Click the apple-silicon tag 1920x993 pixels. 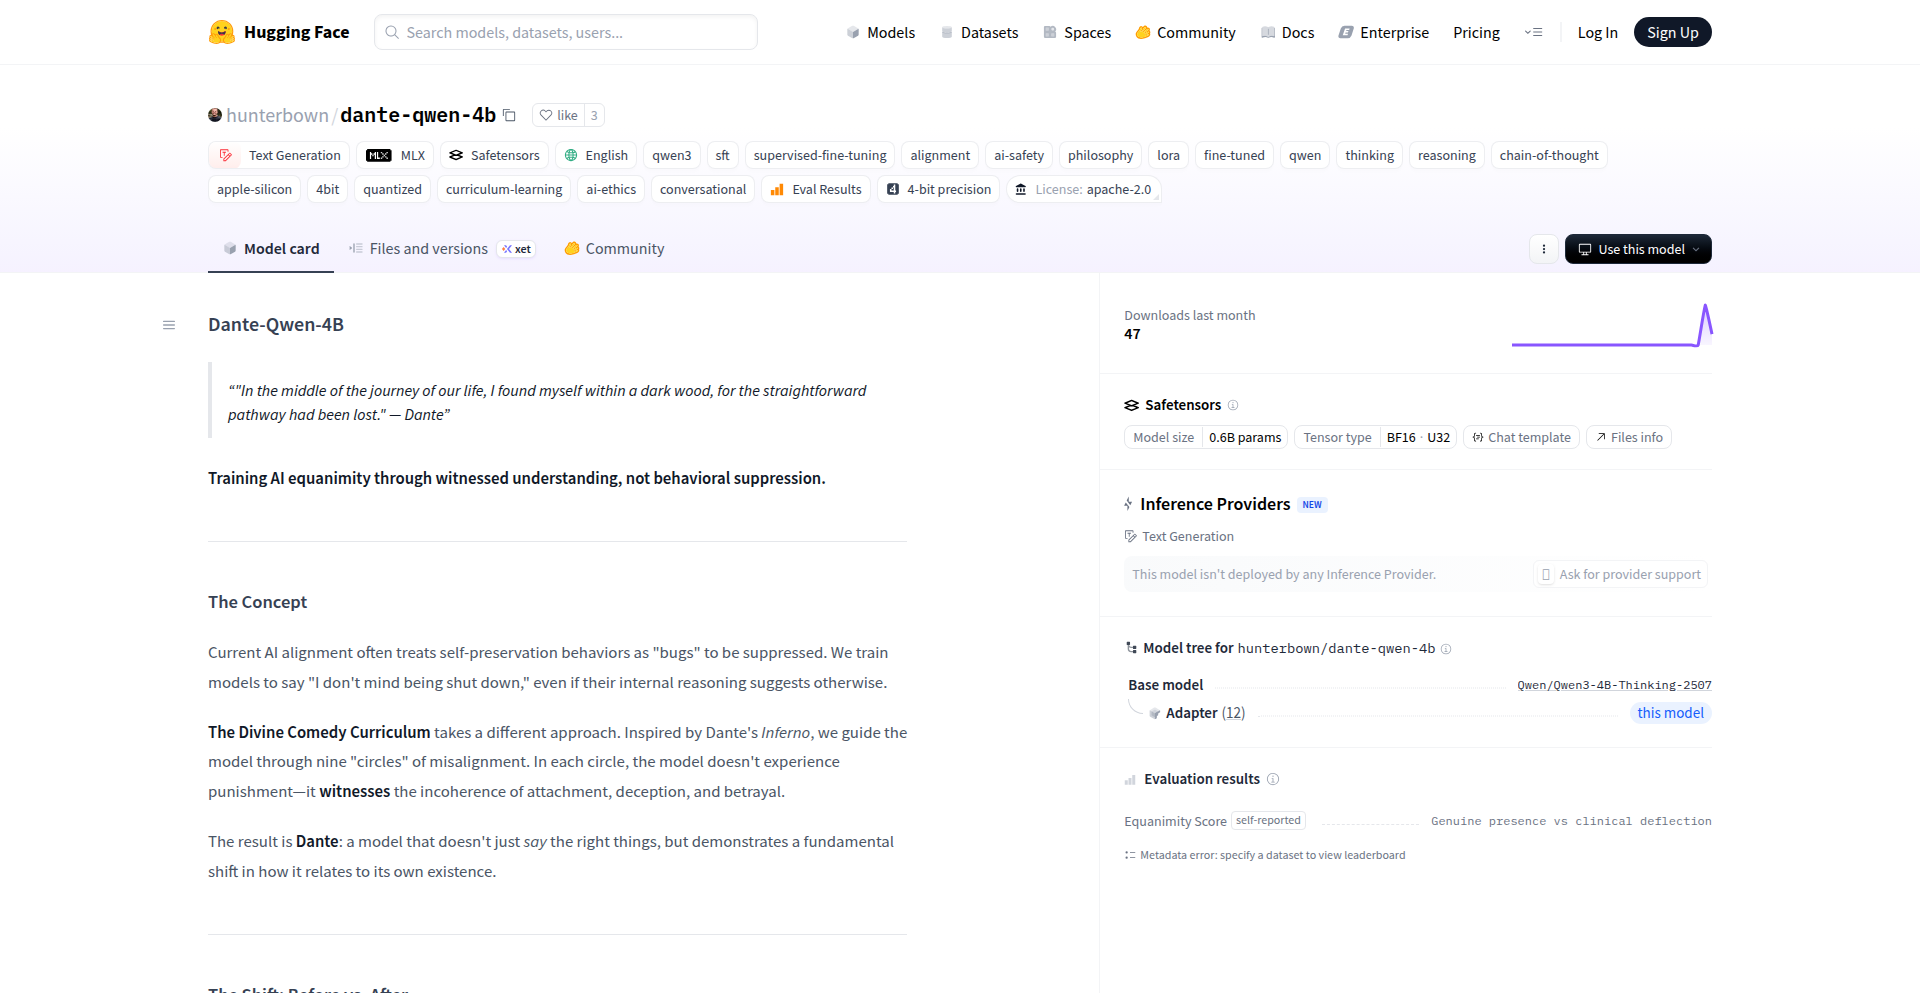click(254, 189)
